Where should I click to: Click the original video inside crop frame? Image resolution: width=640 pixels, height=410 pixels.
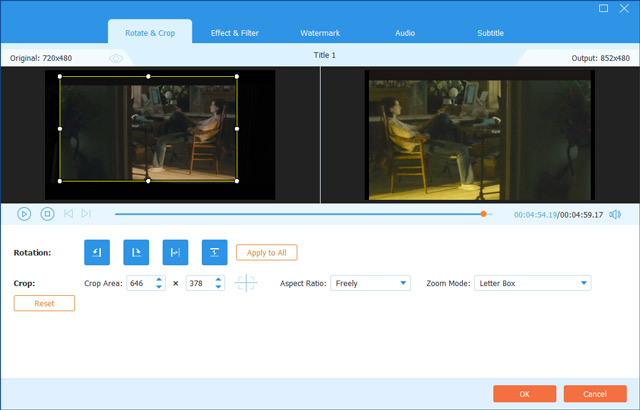[x=148, y=129]
